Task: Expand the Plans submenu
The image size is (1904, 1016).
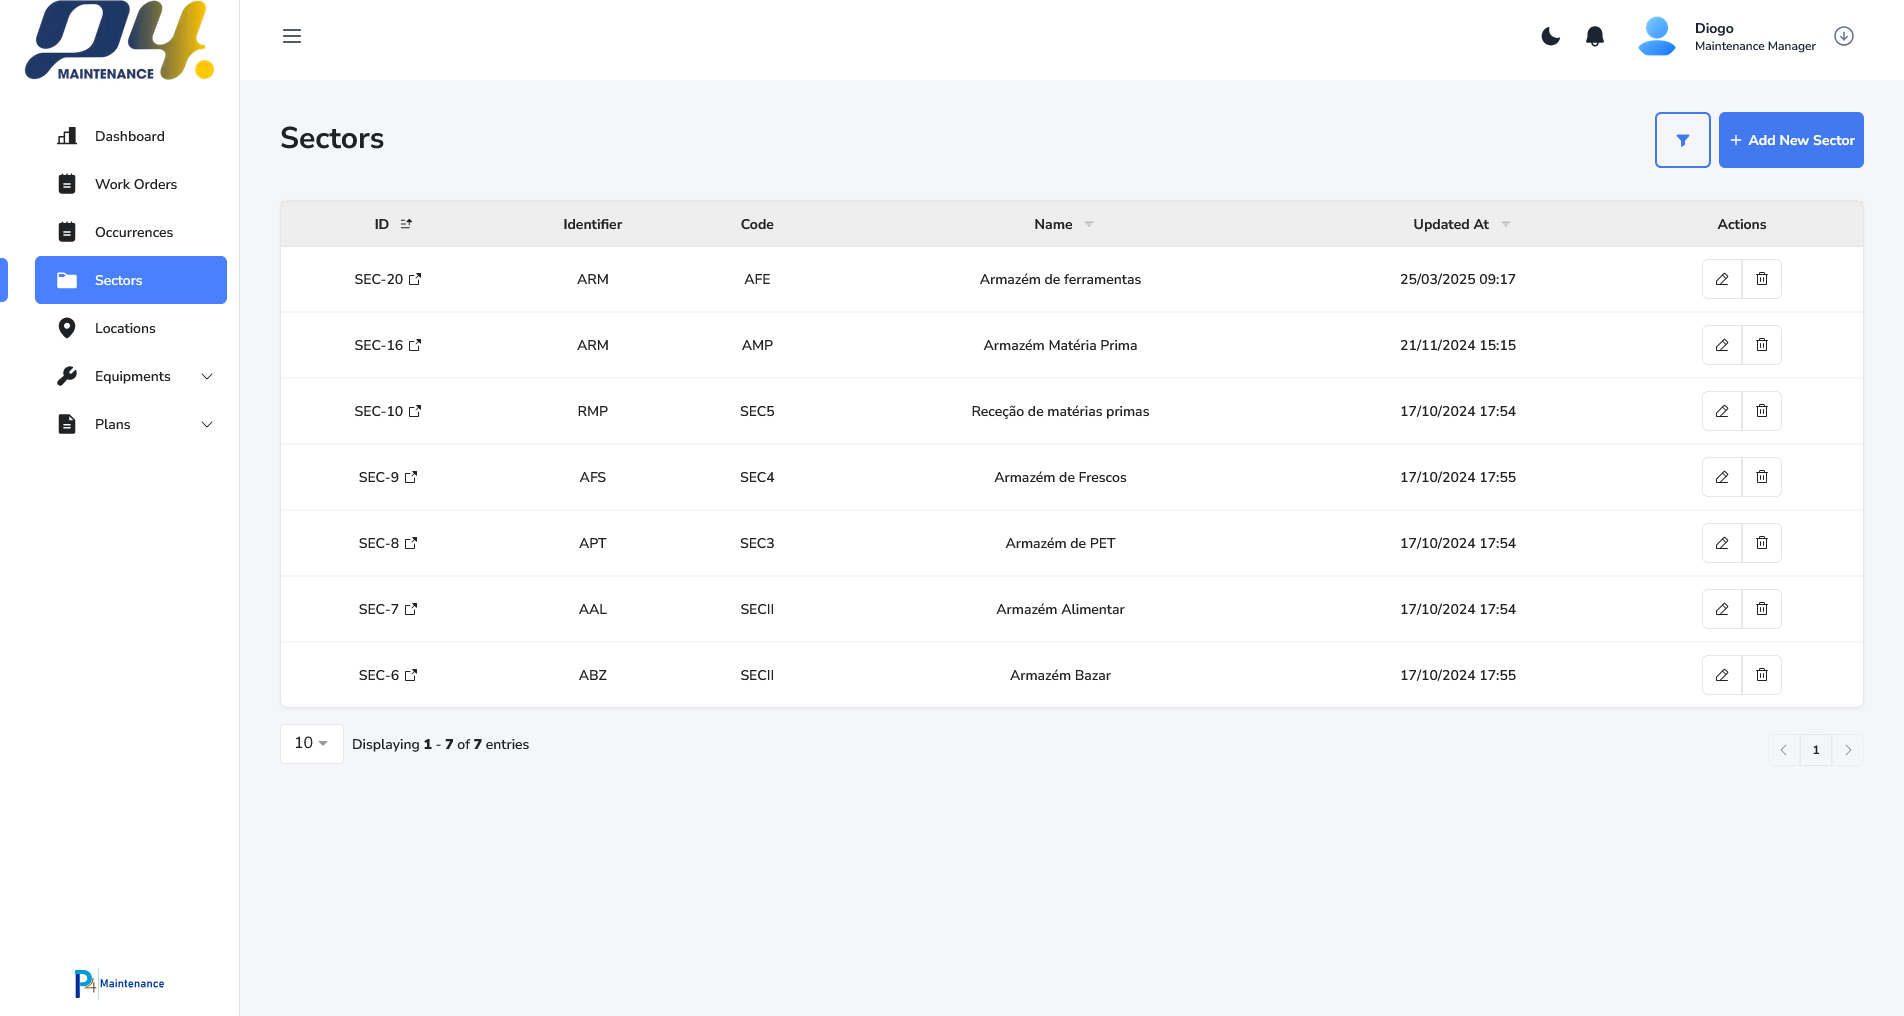Action: [207, 425]
